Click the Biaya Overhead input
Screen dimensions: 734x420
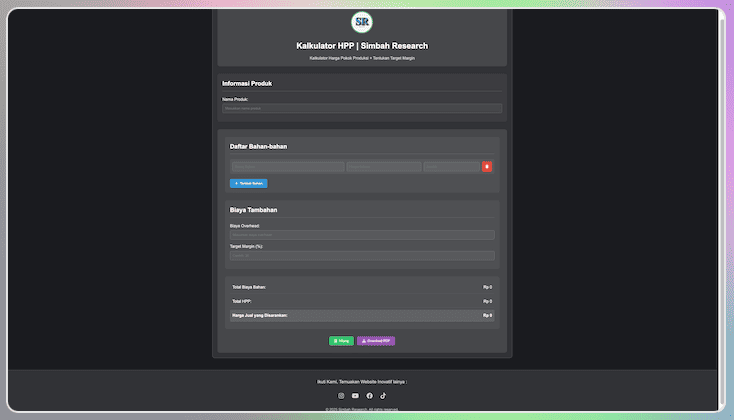[x=361, y=235]
